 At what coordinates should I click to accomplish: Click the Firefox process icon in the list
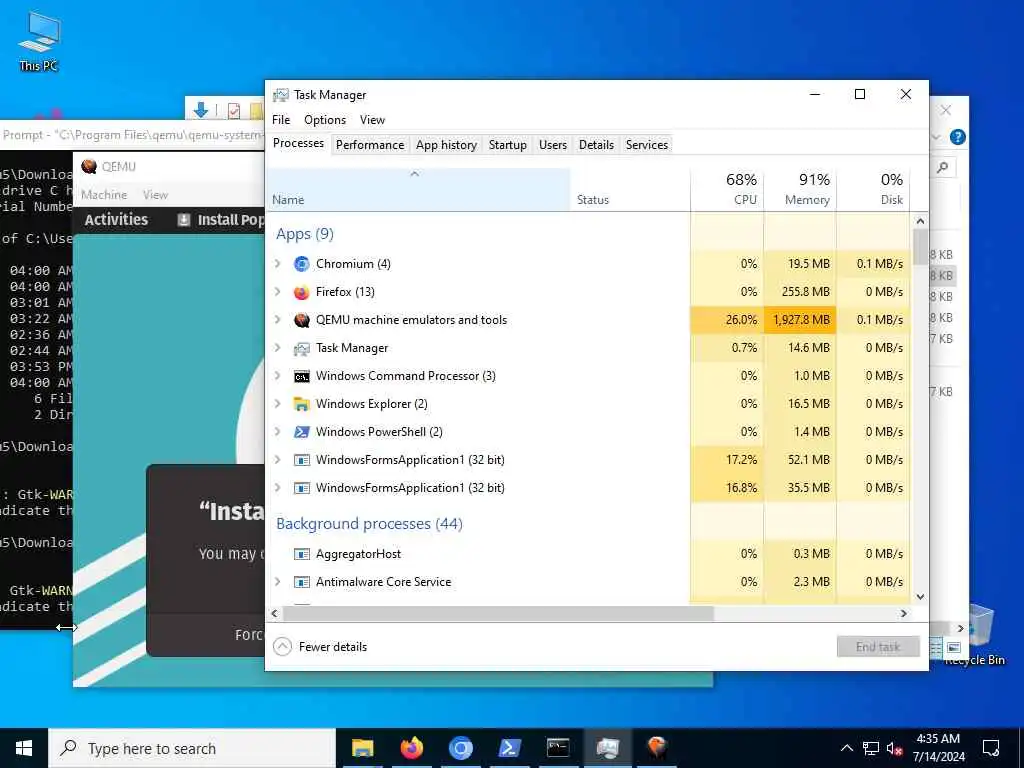point(301,292)
